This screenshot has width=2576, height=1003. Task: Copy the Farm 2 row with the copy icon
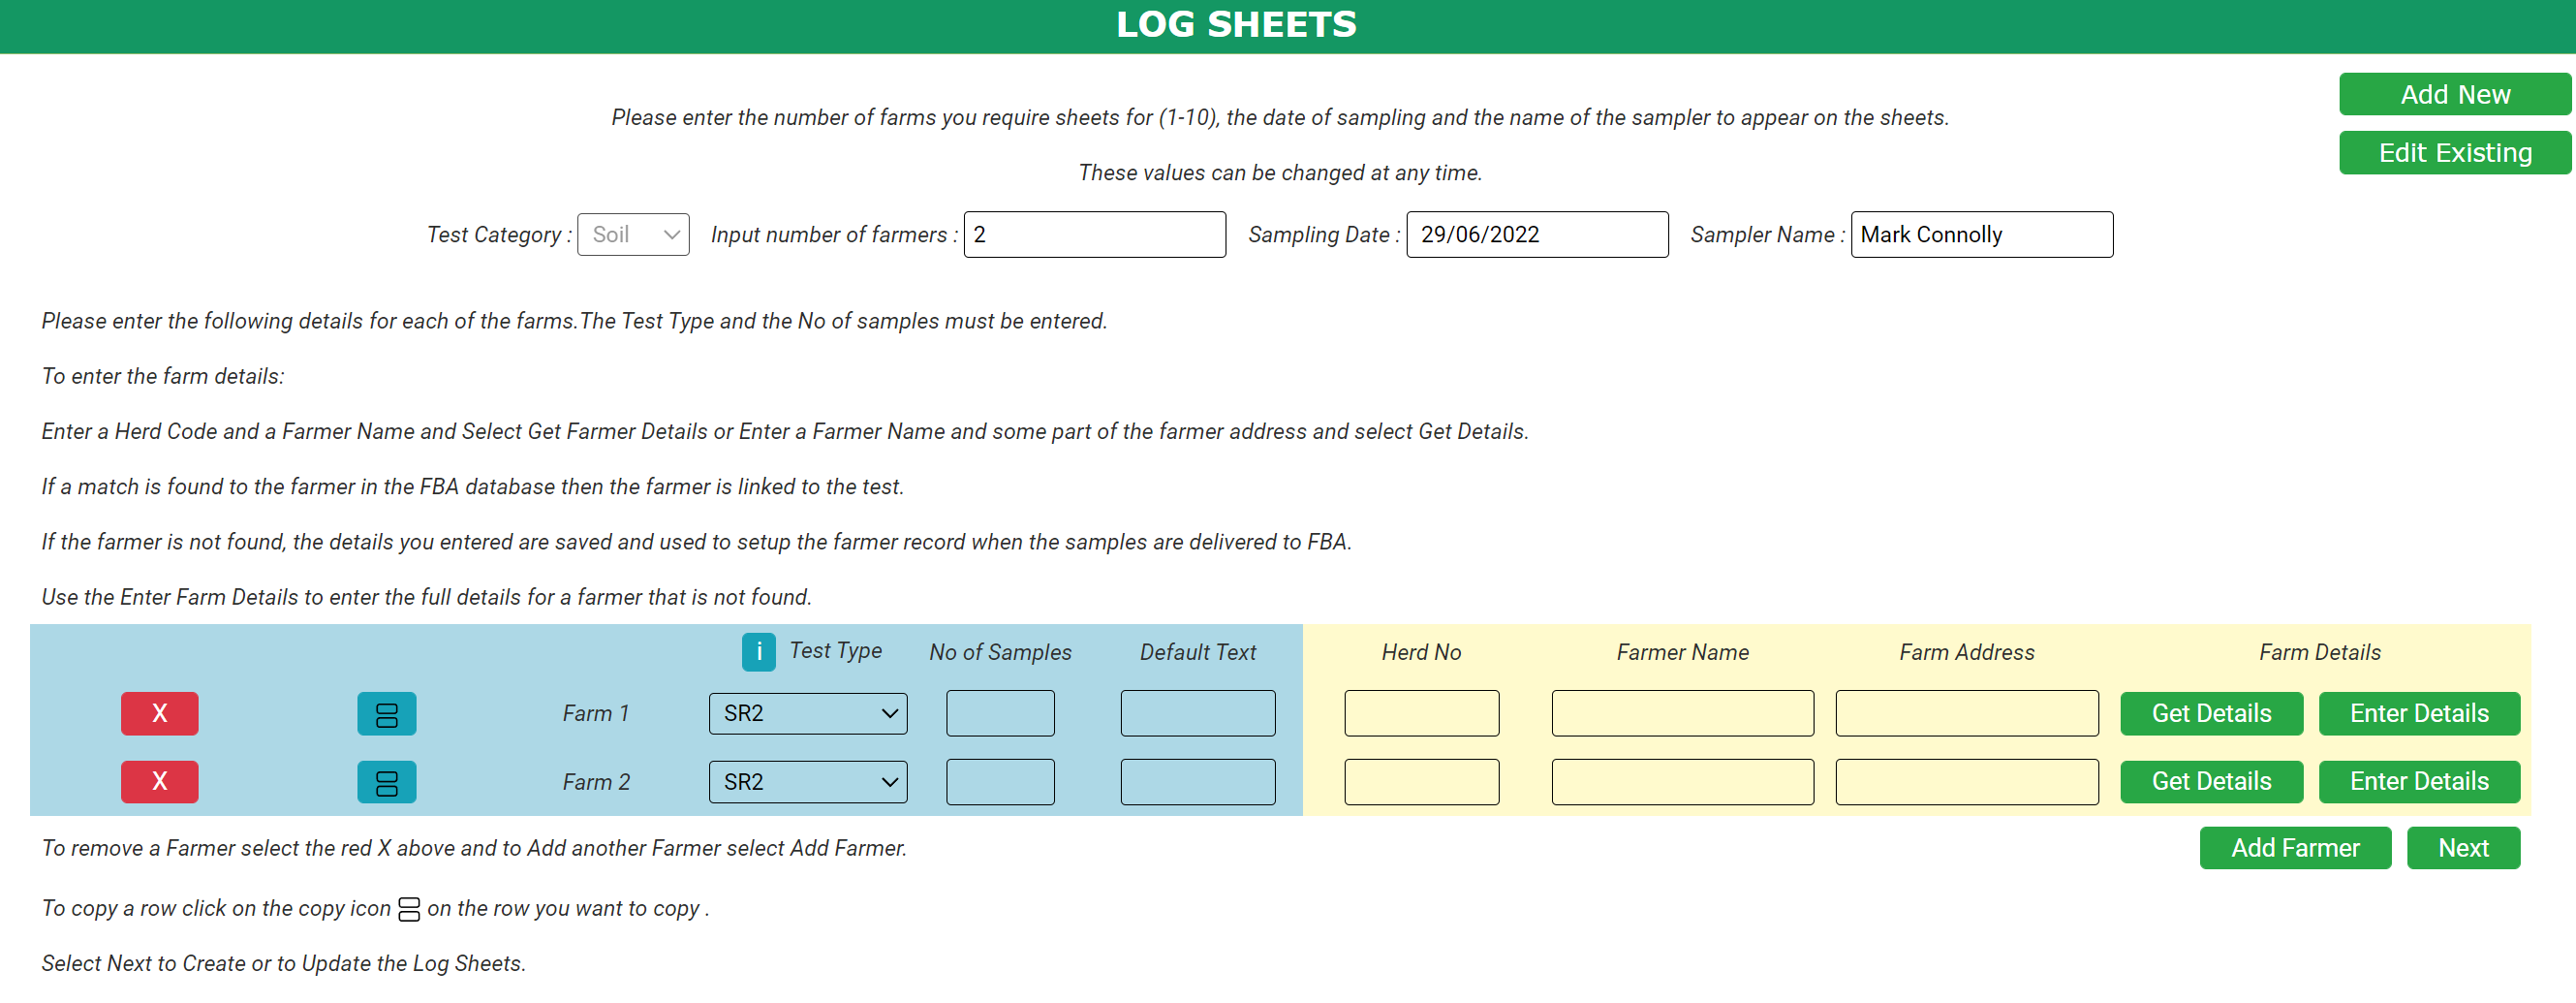(x=386, y=781)
